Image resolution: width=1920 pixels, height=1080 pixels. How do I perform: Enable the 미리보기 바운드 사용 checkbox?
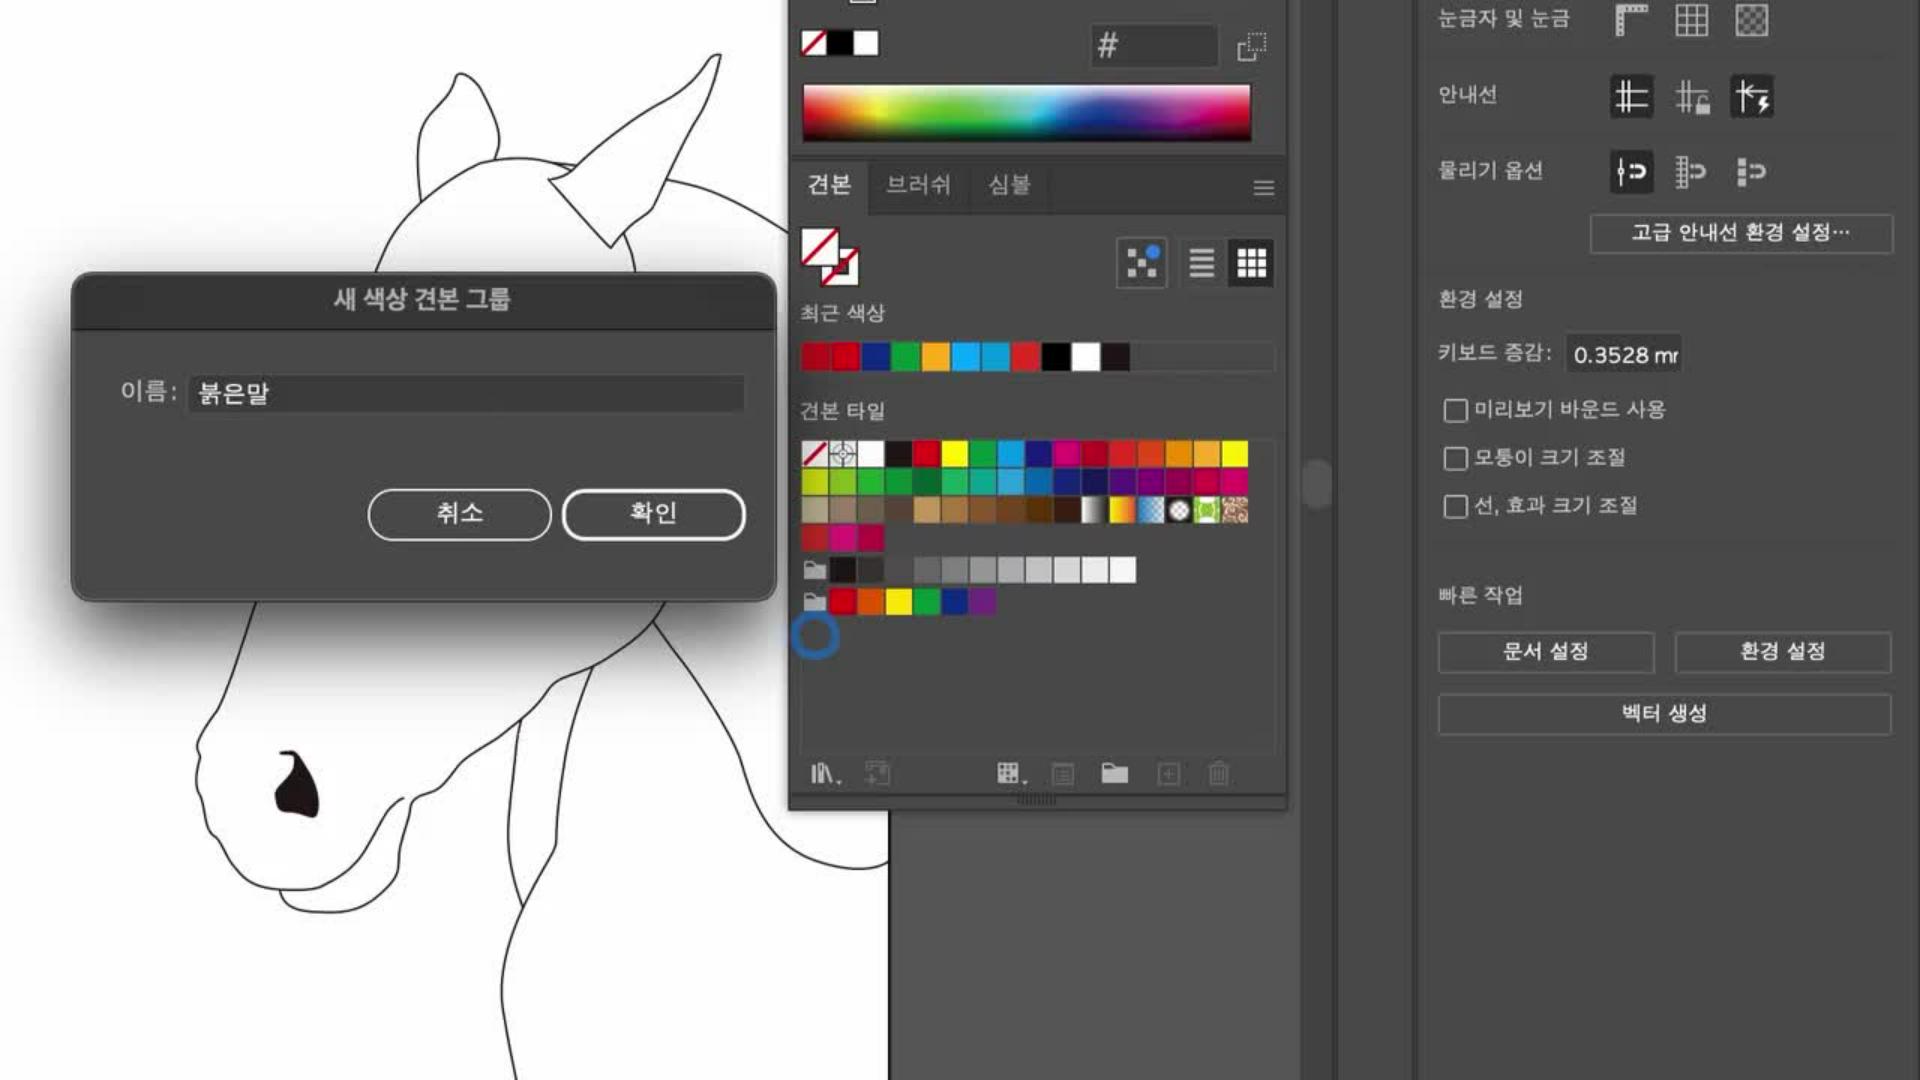[1455, 410]
